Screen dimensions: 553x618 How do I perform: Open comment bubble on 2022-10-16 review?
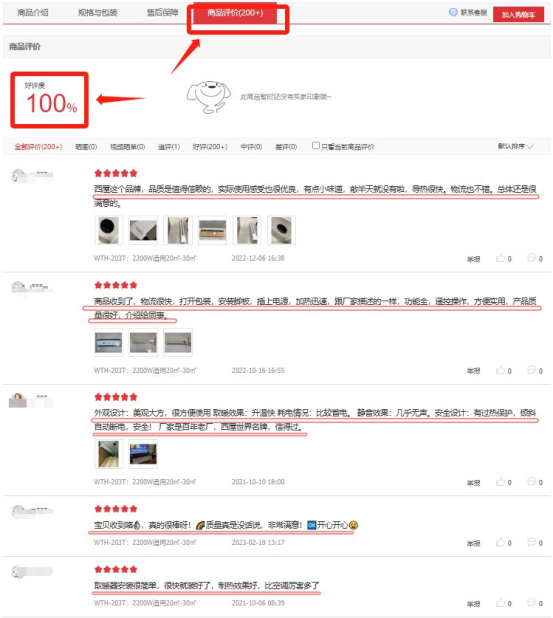click(x=531, y=370)
